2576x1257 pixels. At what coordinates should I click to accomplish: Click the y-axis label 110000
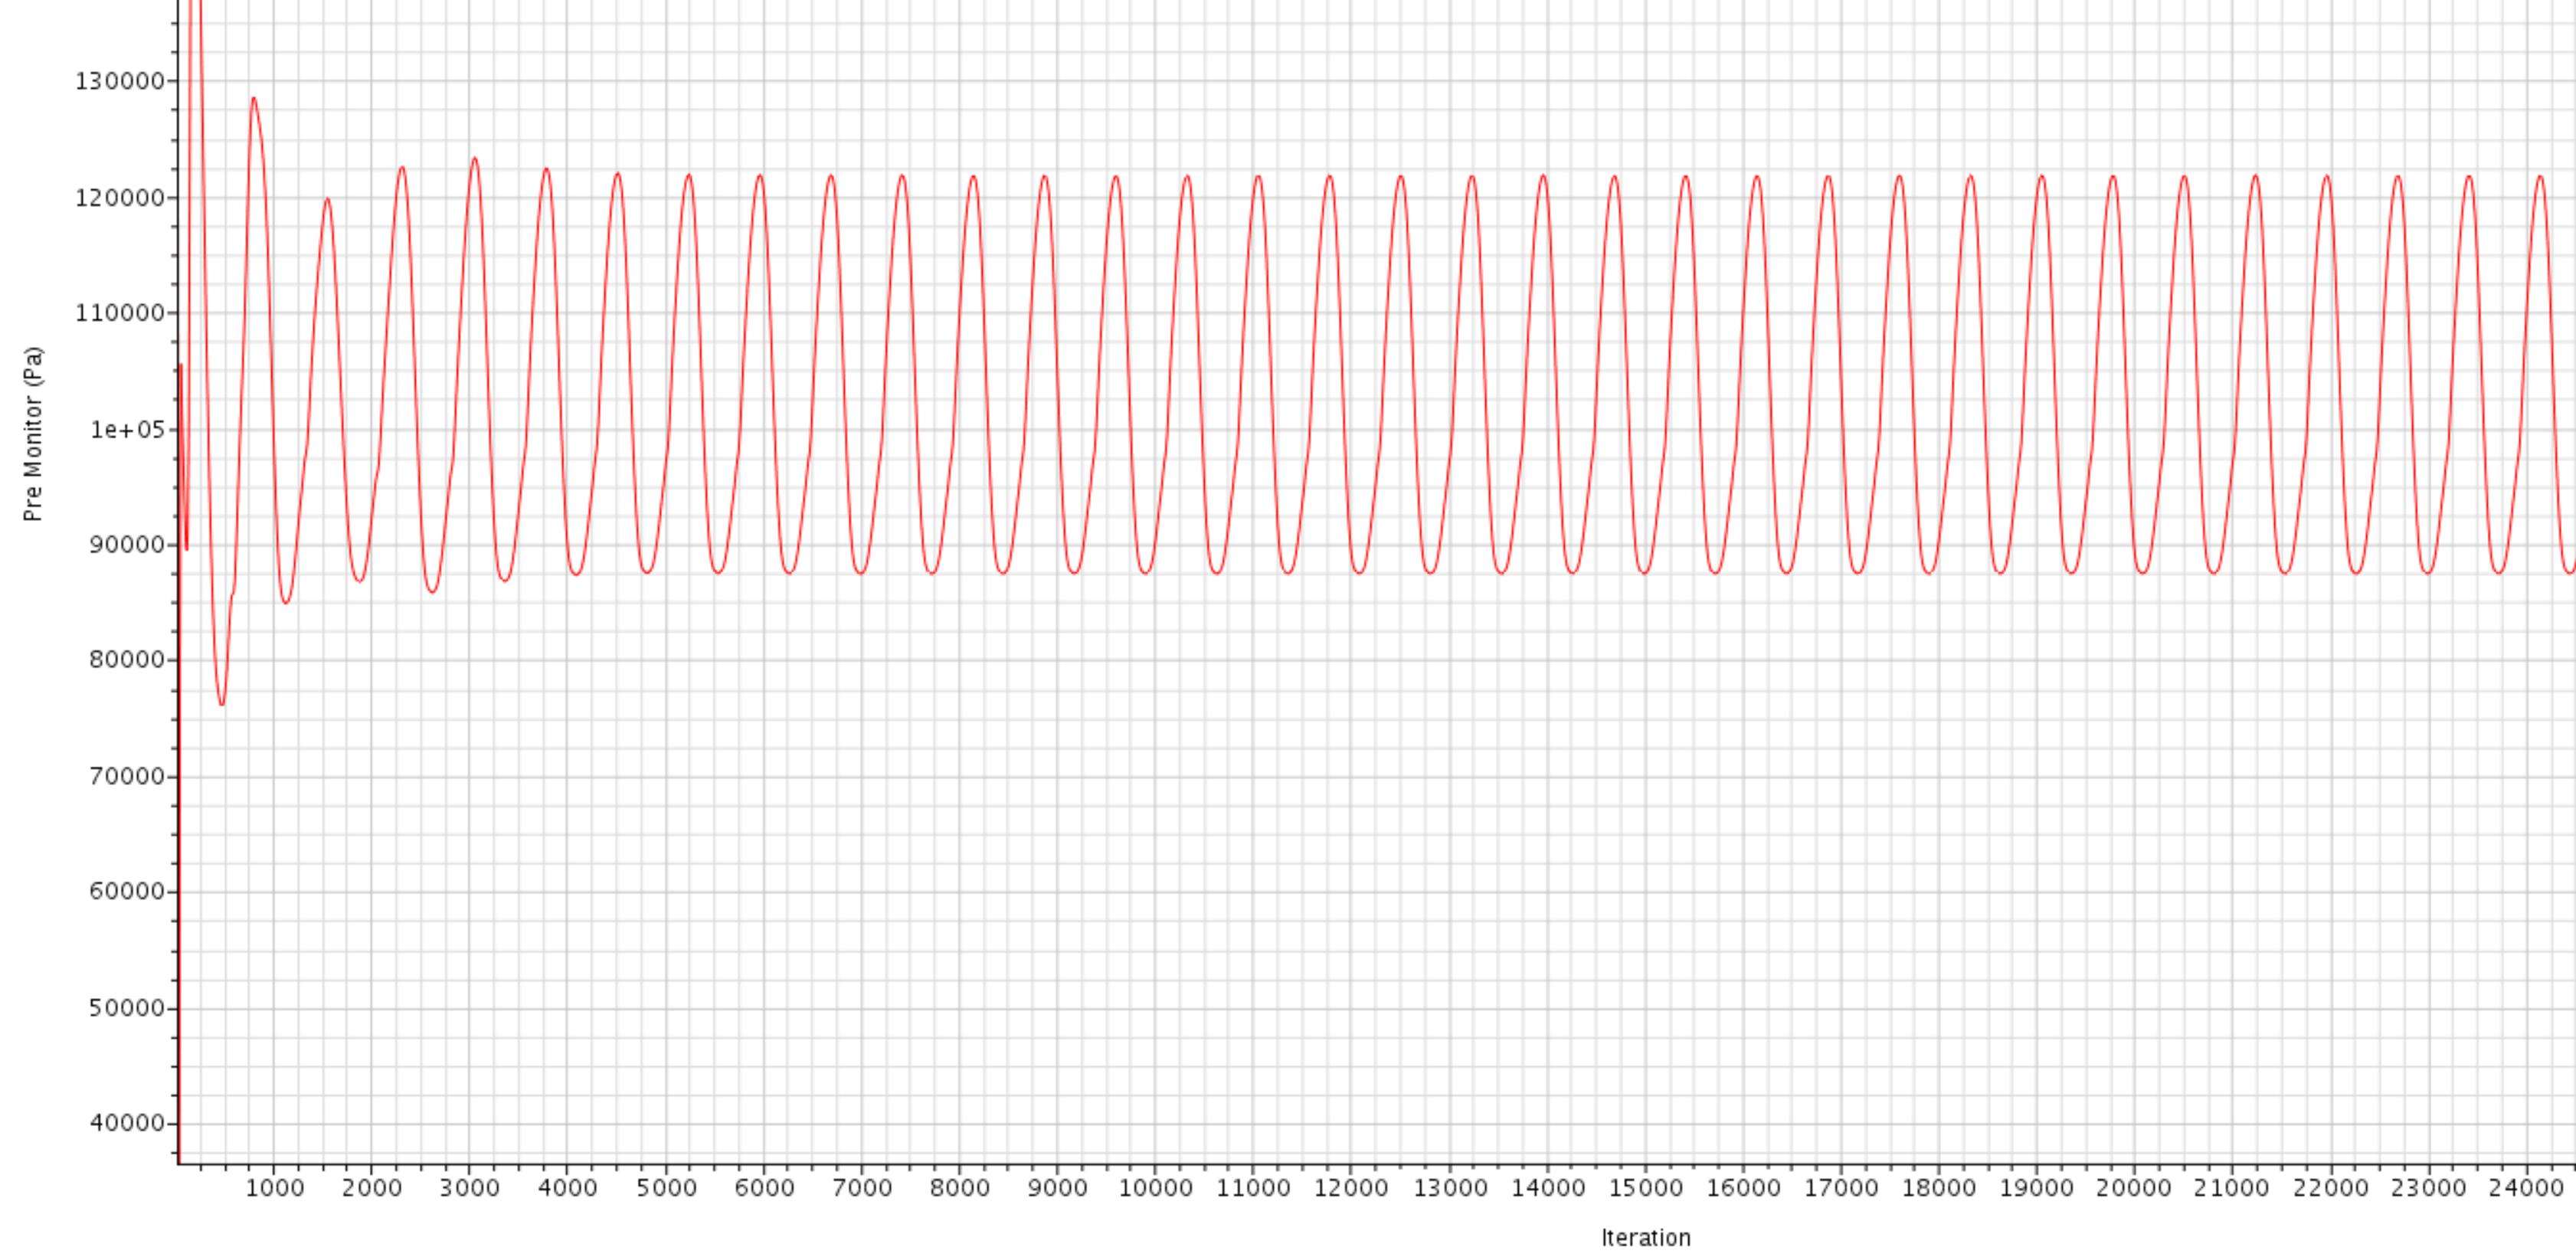[x=120, y=314]
